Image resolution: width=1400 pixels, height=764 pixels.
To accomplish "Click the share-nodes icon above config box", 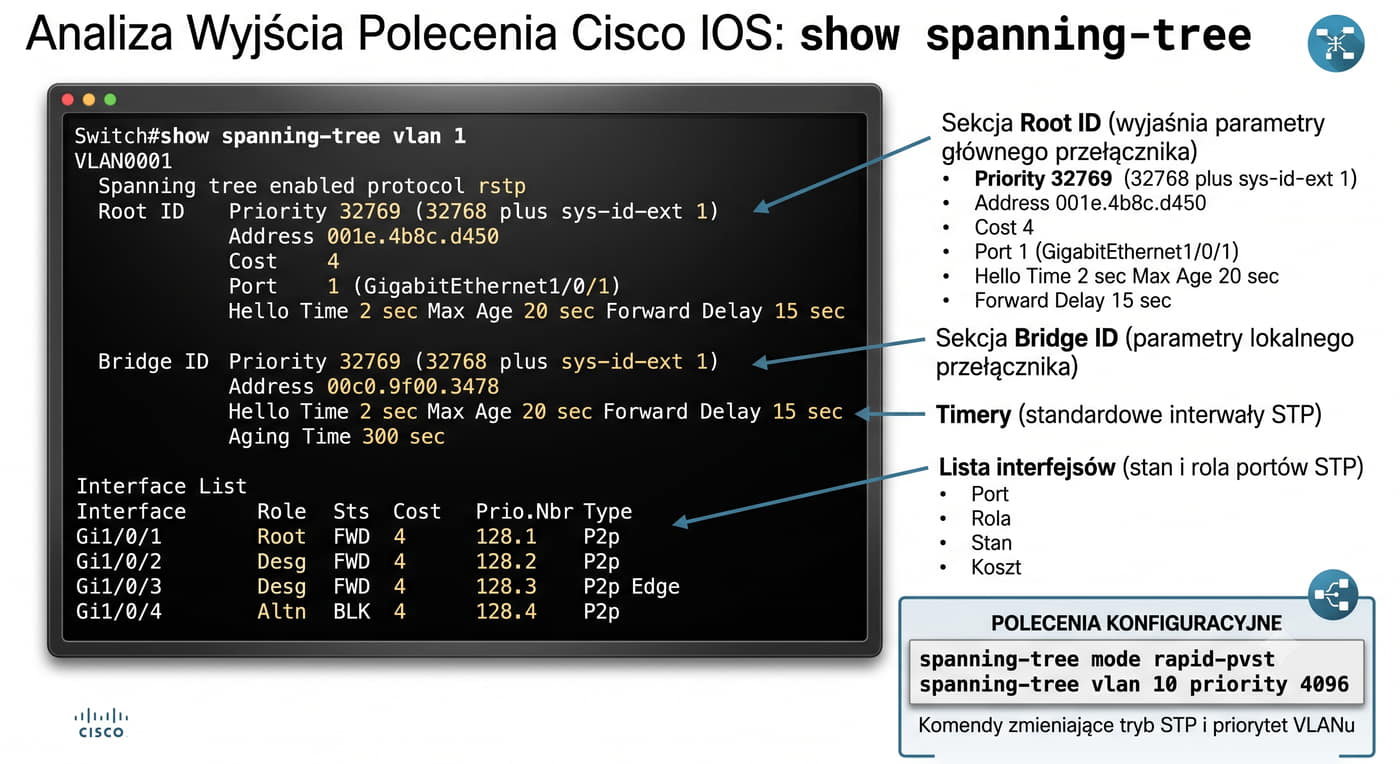I will (x=1334, y=596).
